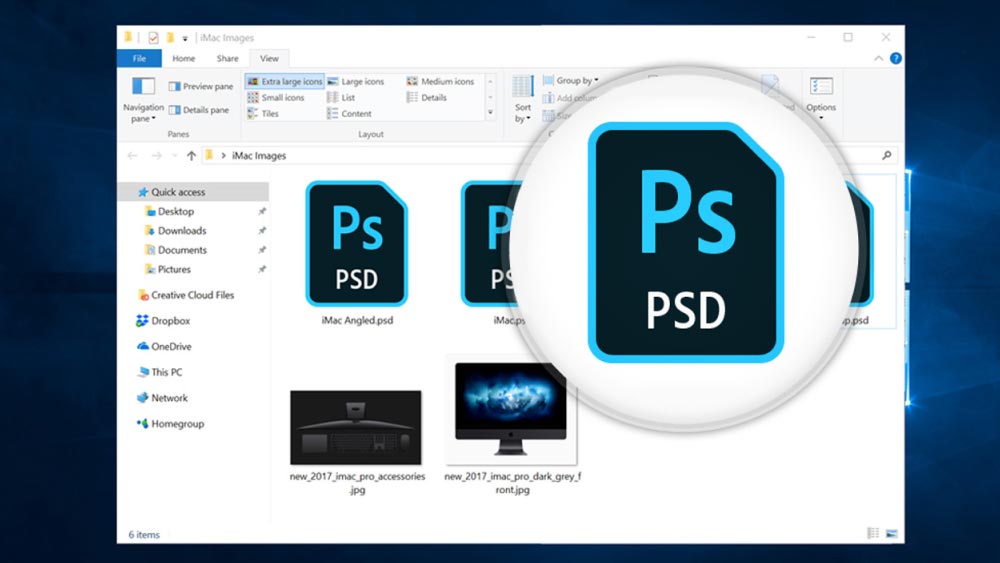1000x563 pixels.
Task: Go back to previous folder
Action: pyautogui.click(x=133, y=156)
